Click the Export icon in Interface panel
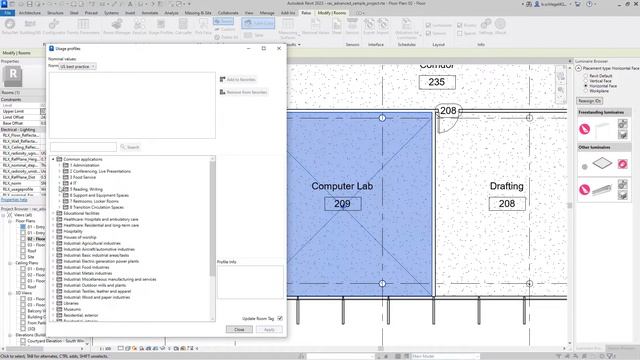This screenshot has height=360, width=640. [369, 24]
